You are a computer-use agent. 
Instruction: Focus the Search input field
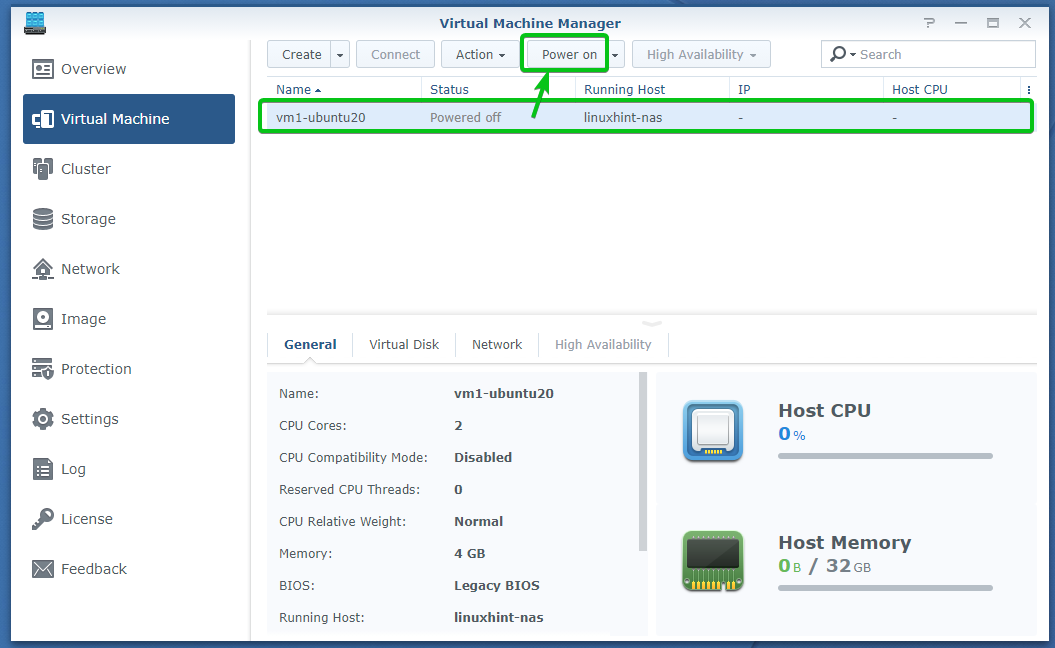point(940,55)
